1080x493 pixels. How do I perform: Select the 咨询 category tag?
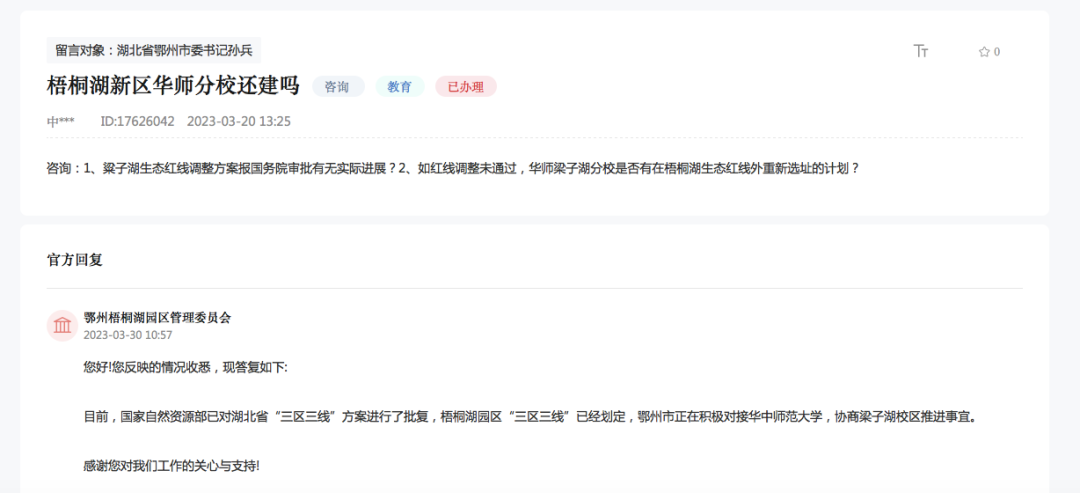click(x=338, y=87)
